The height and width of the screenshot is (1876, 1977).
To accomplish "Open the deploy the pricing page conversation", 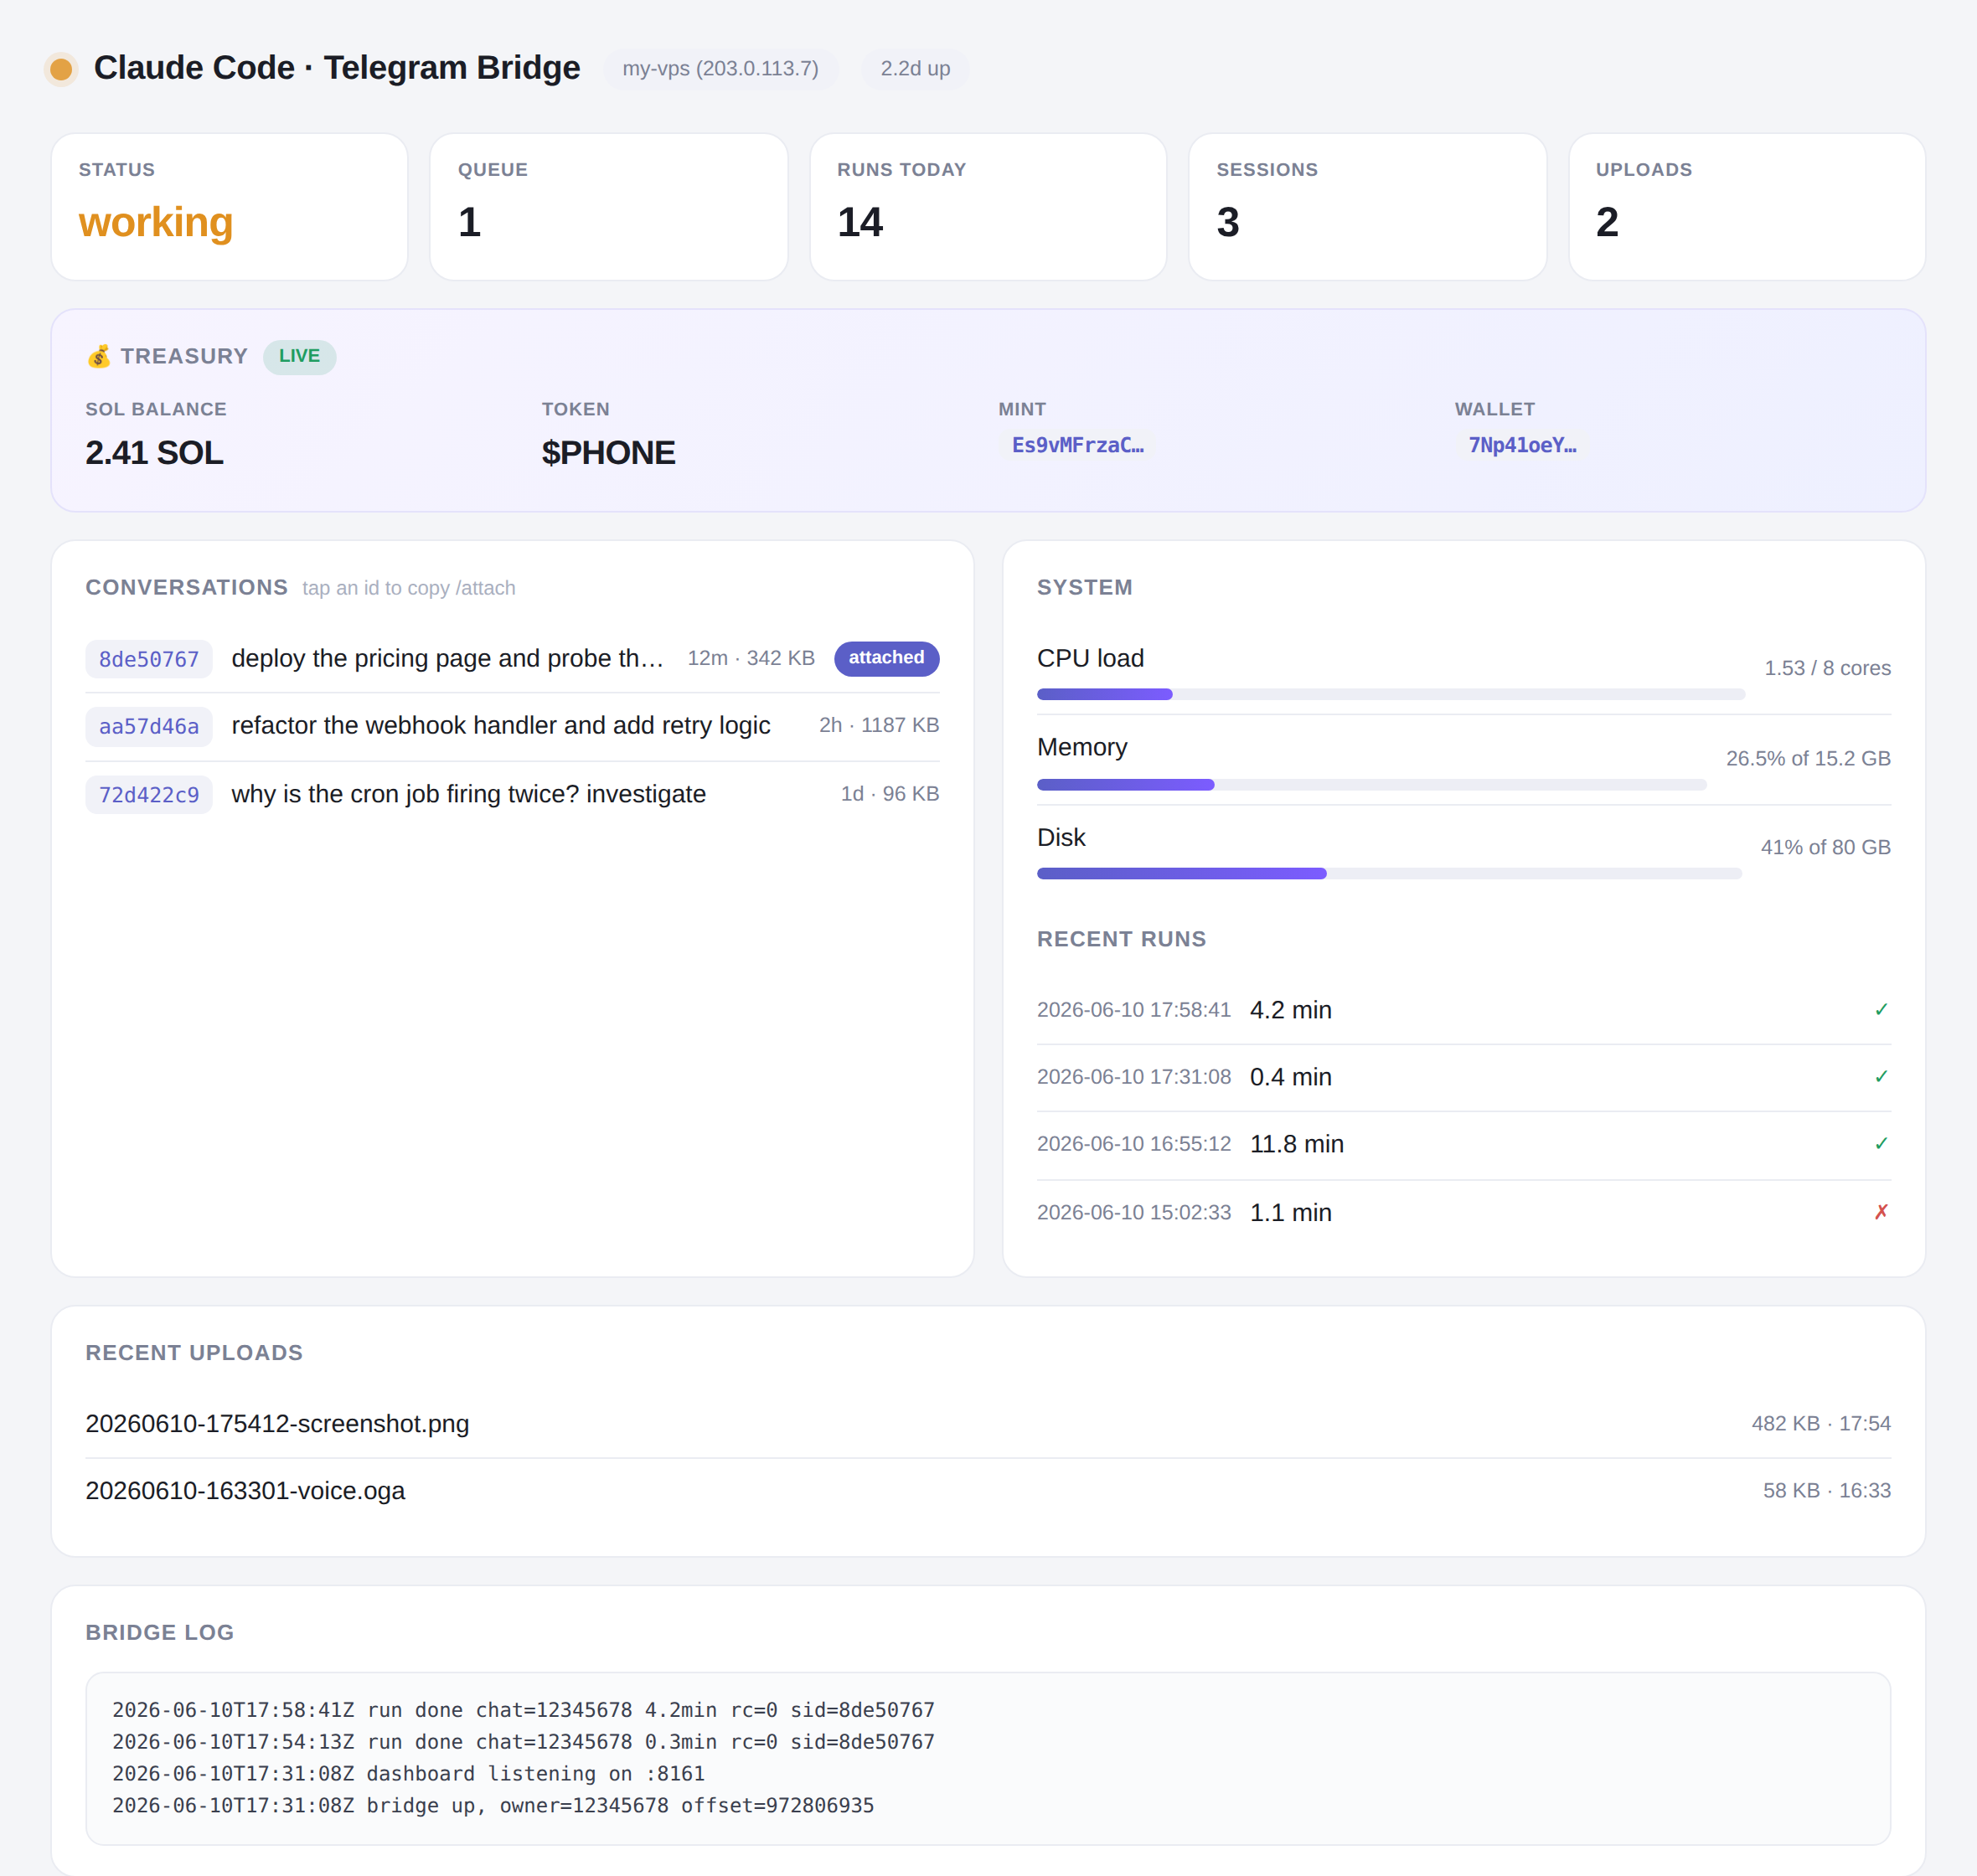I will tap(448, 658).
